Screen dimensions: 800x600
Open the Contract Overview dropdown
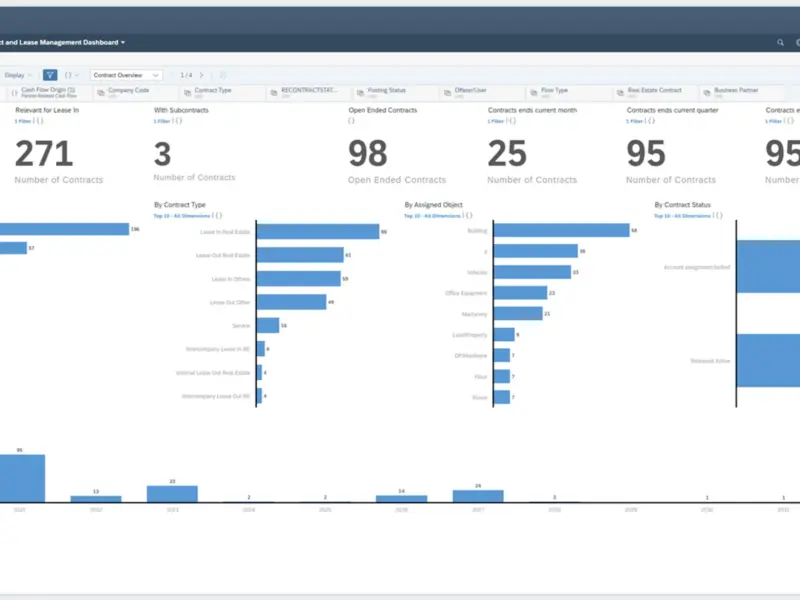126,75
